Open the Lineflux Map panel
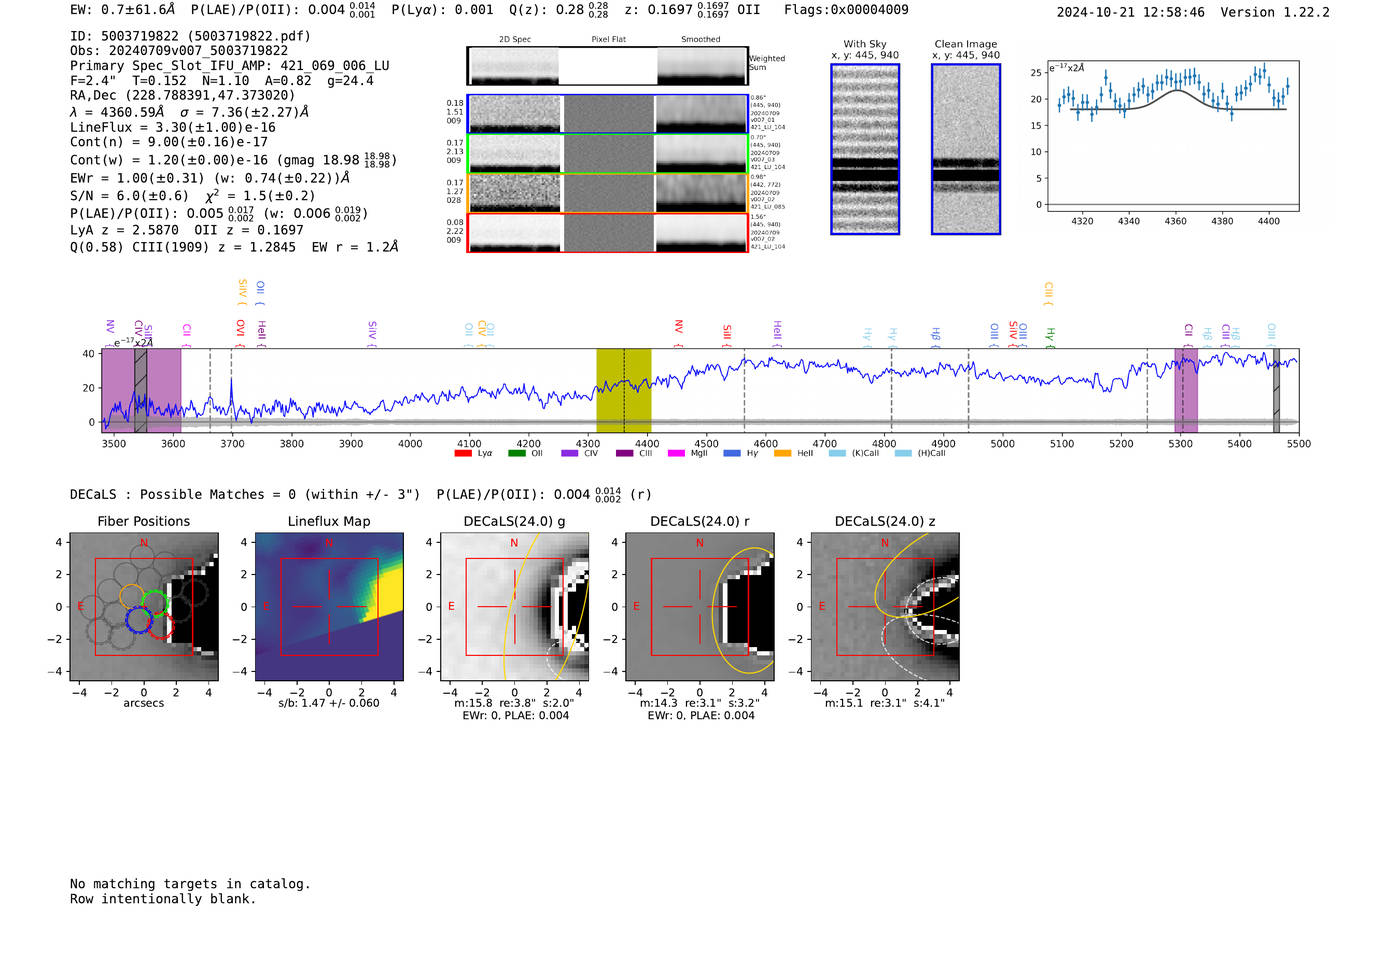Viewport: 1400px width, 953px height. (x=329, y=607)
